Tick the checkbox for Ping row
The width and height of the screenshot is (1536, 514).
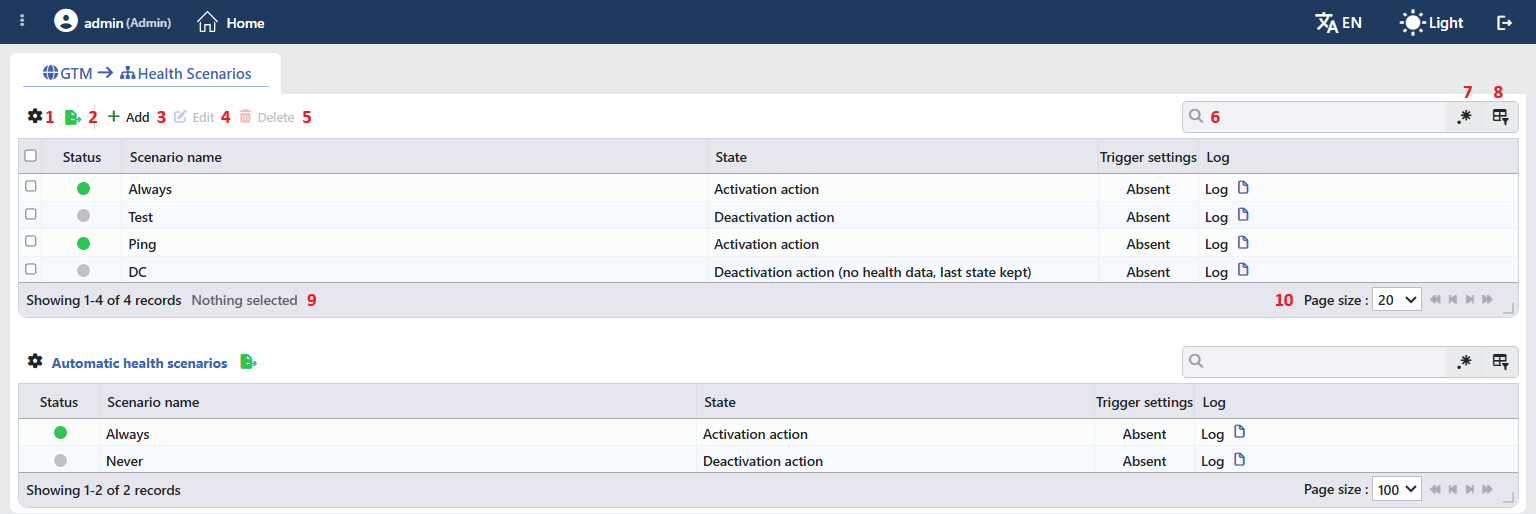click(31, 242)
